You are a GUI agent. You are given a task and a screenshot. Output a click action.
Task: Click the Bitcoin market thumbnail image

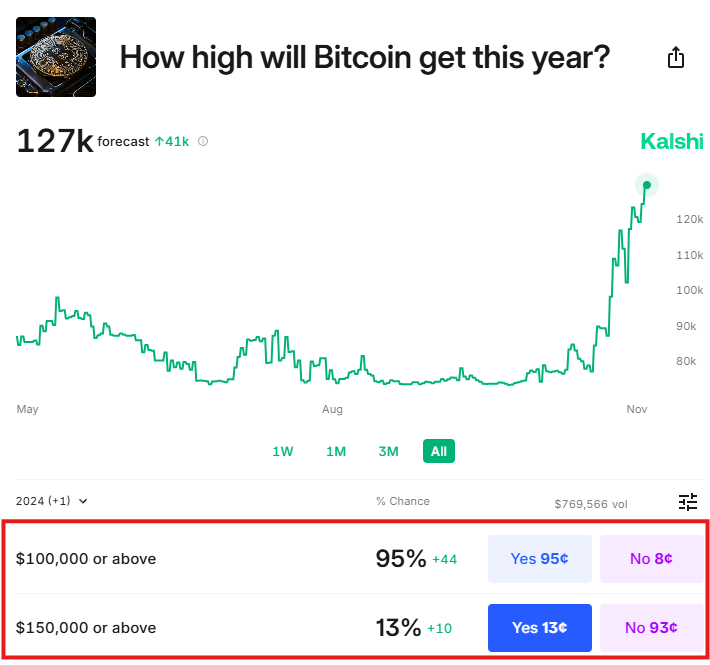pyautogui.click(x=56, y=57)
